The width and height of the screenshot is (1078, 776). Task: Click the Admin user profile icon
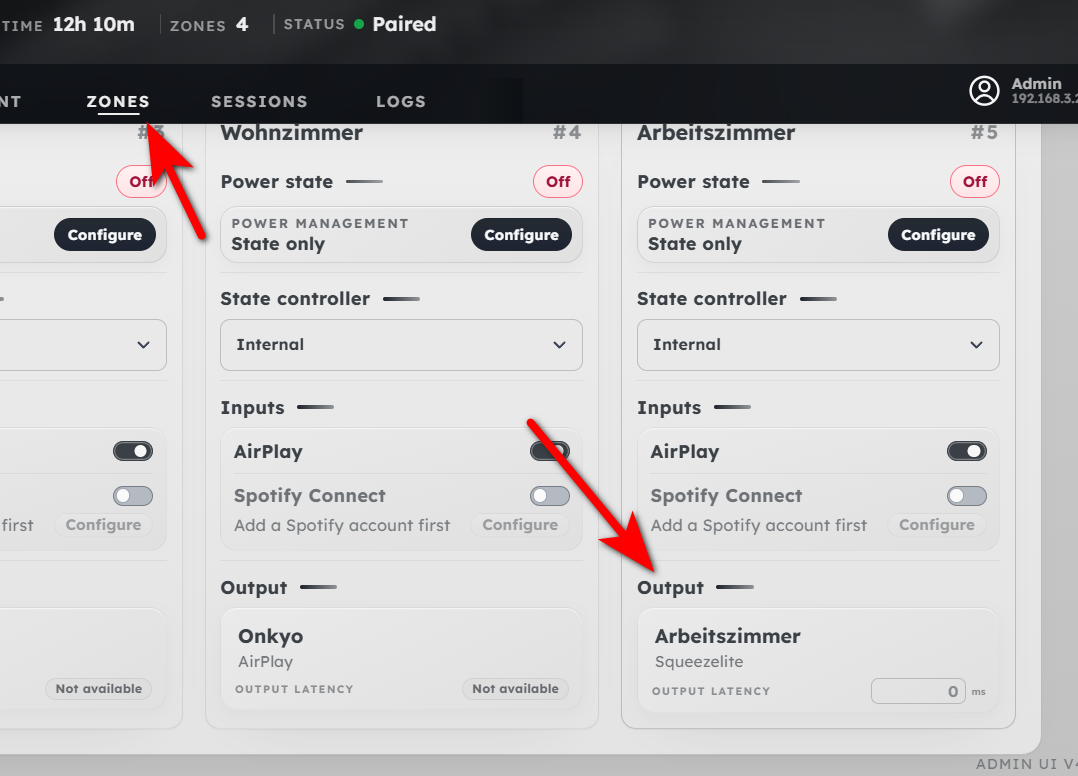[984, 91]
